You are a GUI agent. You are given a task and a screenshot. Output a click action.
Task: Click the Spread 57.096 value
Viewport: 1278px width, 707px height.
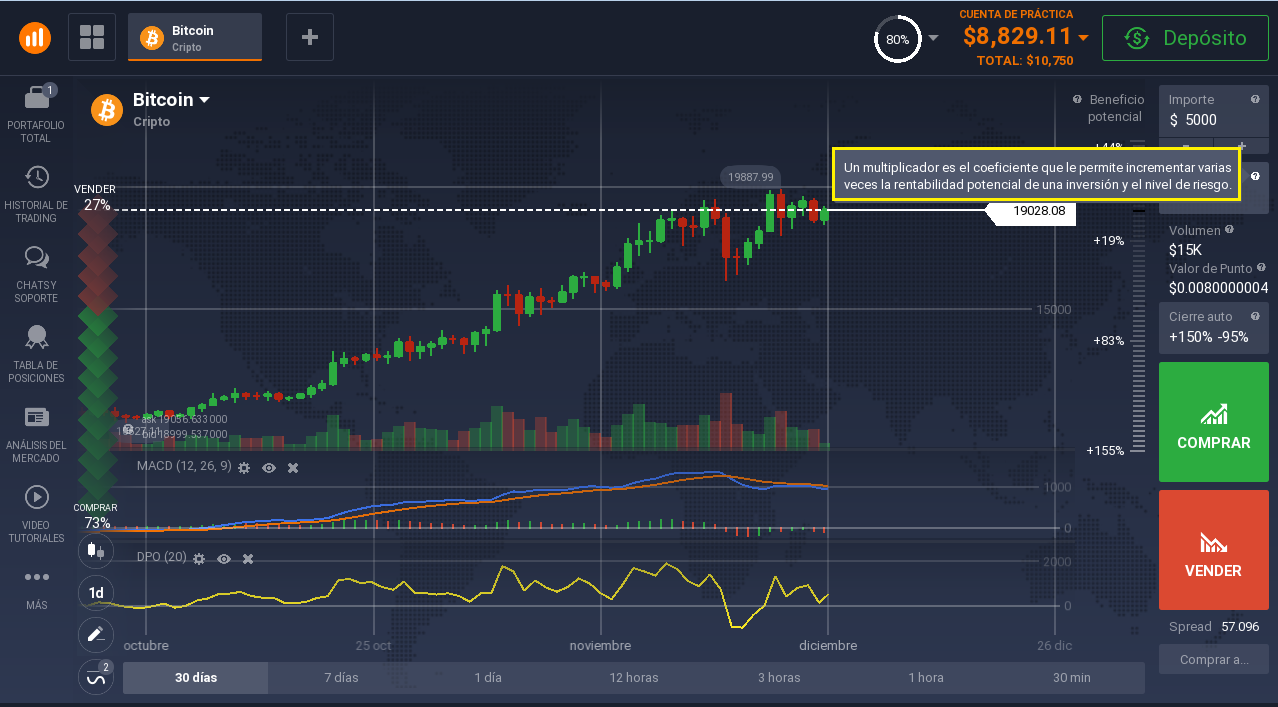point(1240,627)
